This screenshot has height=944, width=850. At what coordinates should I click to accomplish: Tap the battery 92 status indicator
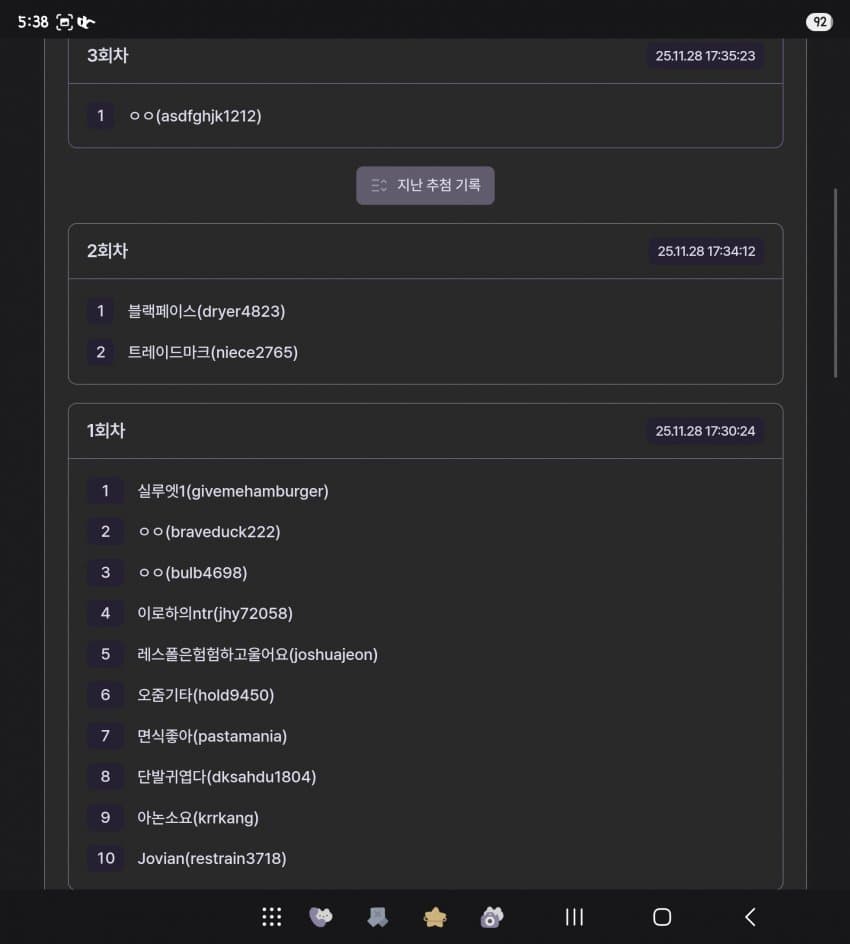819,22
